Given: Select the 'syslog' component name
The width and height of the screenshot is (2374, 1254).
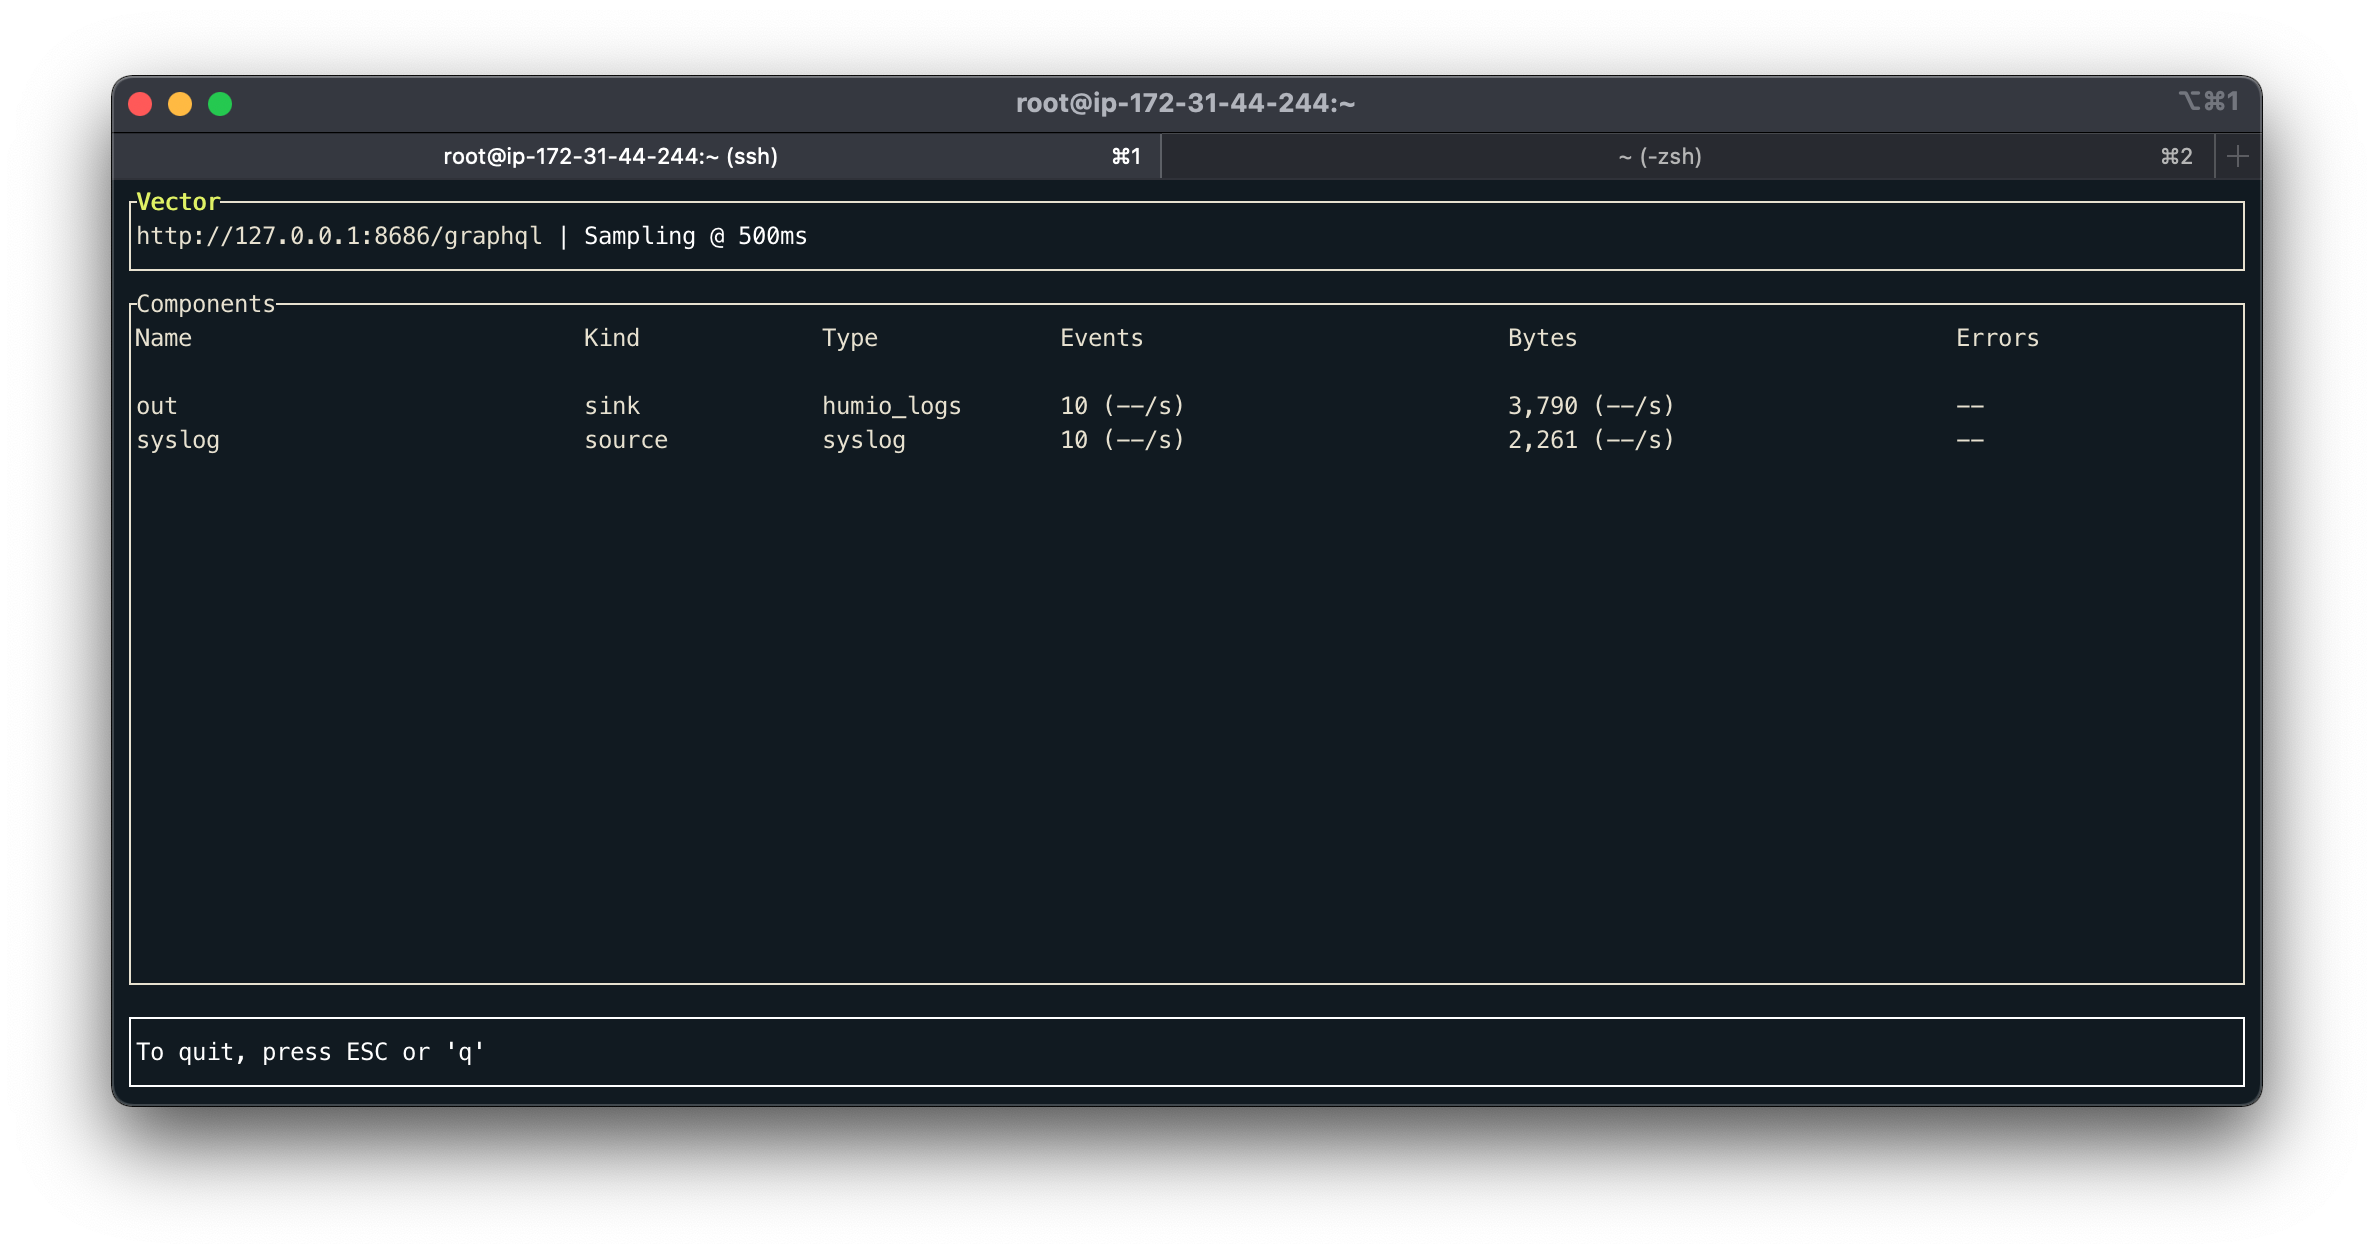Looking at the screenshot, I should tap(178, 440).
